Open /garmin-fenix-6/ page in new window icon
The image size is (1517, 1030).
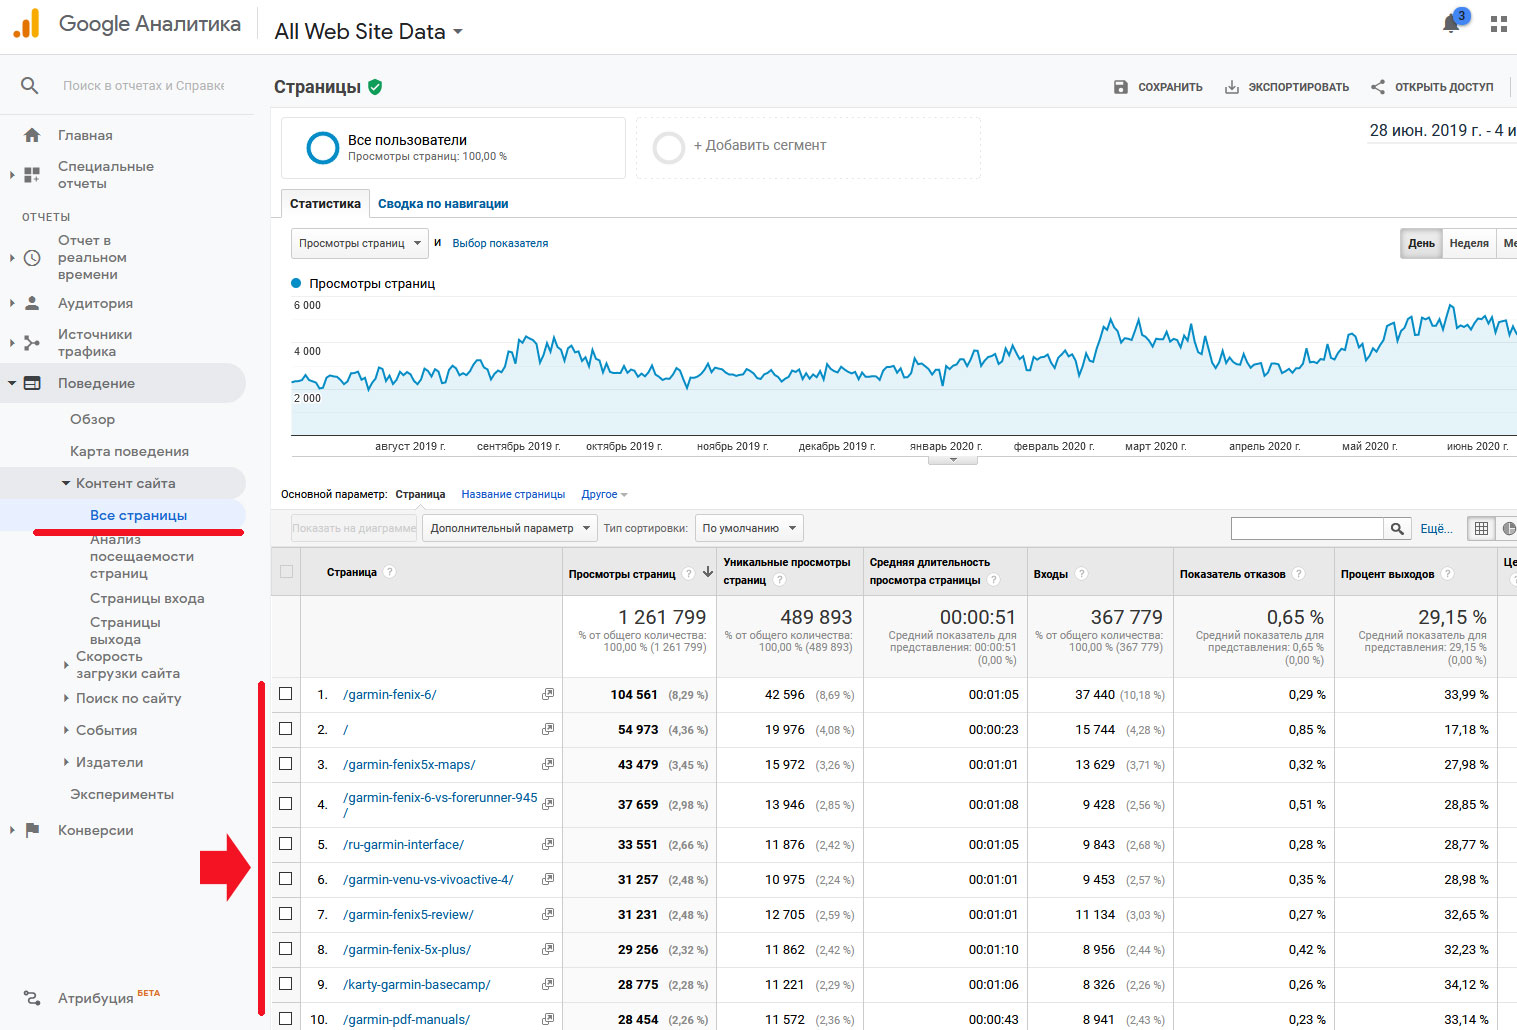coord(548,694)
